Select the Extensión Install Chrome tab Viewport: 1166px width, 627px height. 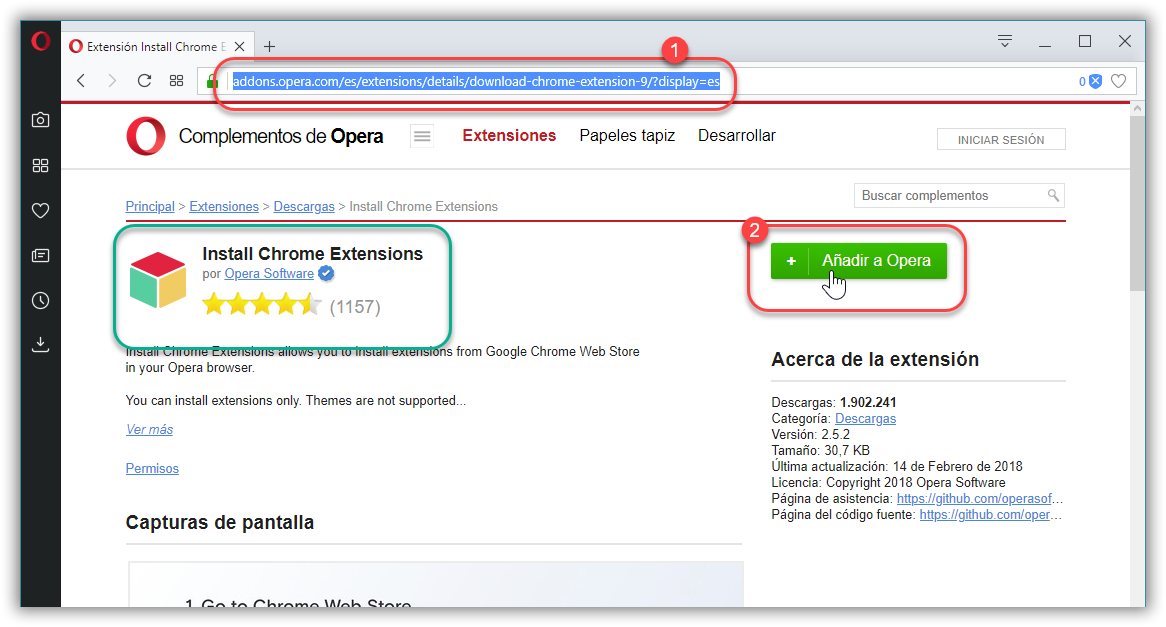click(156, 46)
